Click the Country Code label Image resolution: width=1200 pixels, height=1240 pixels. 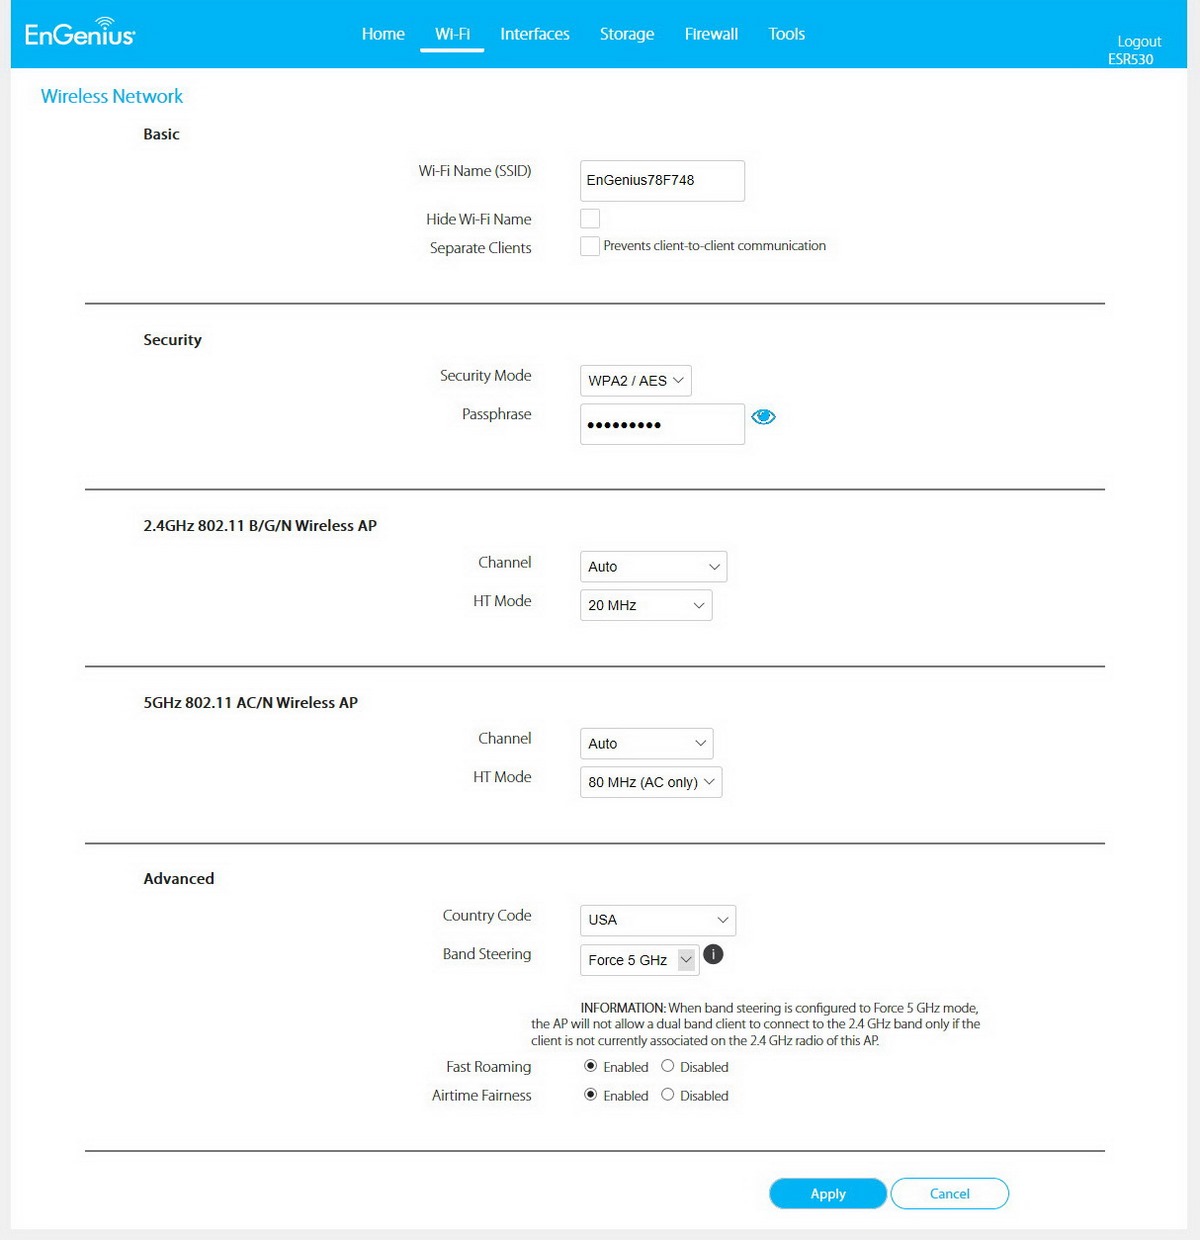pyautogui.click(x=487, y=916)
